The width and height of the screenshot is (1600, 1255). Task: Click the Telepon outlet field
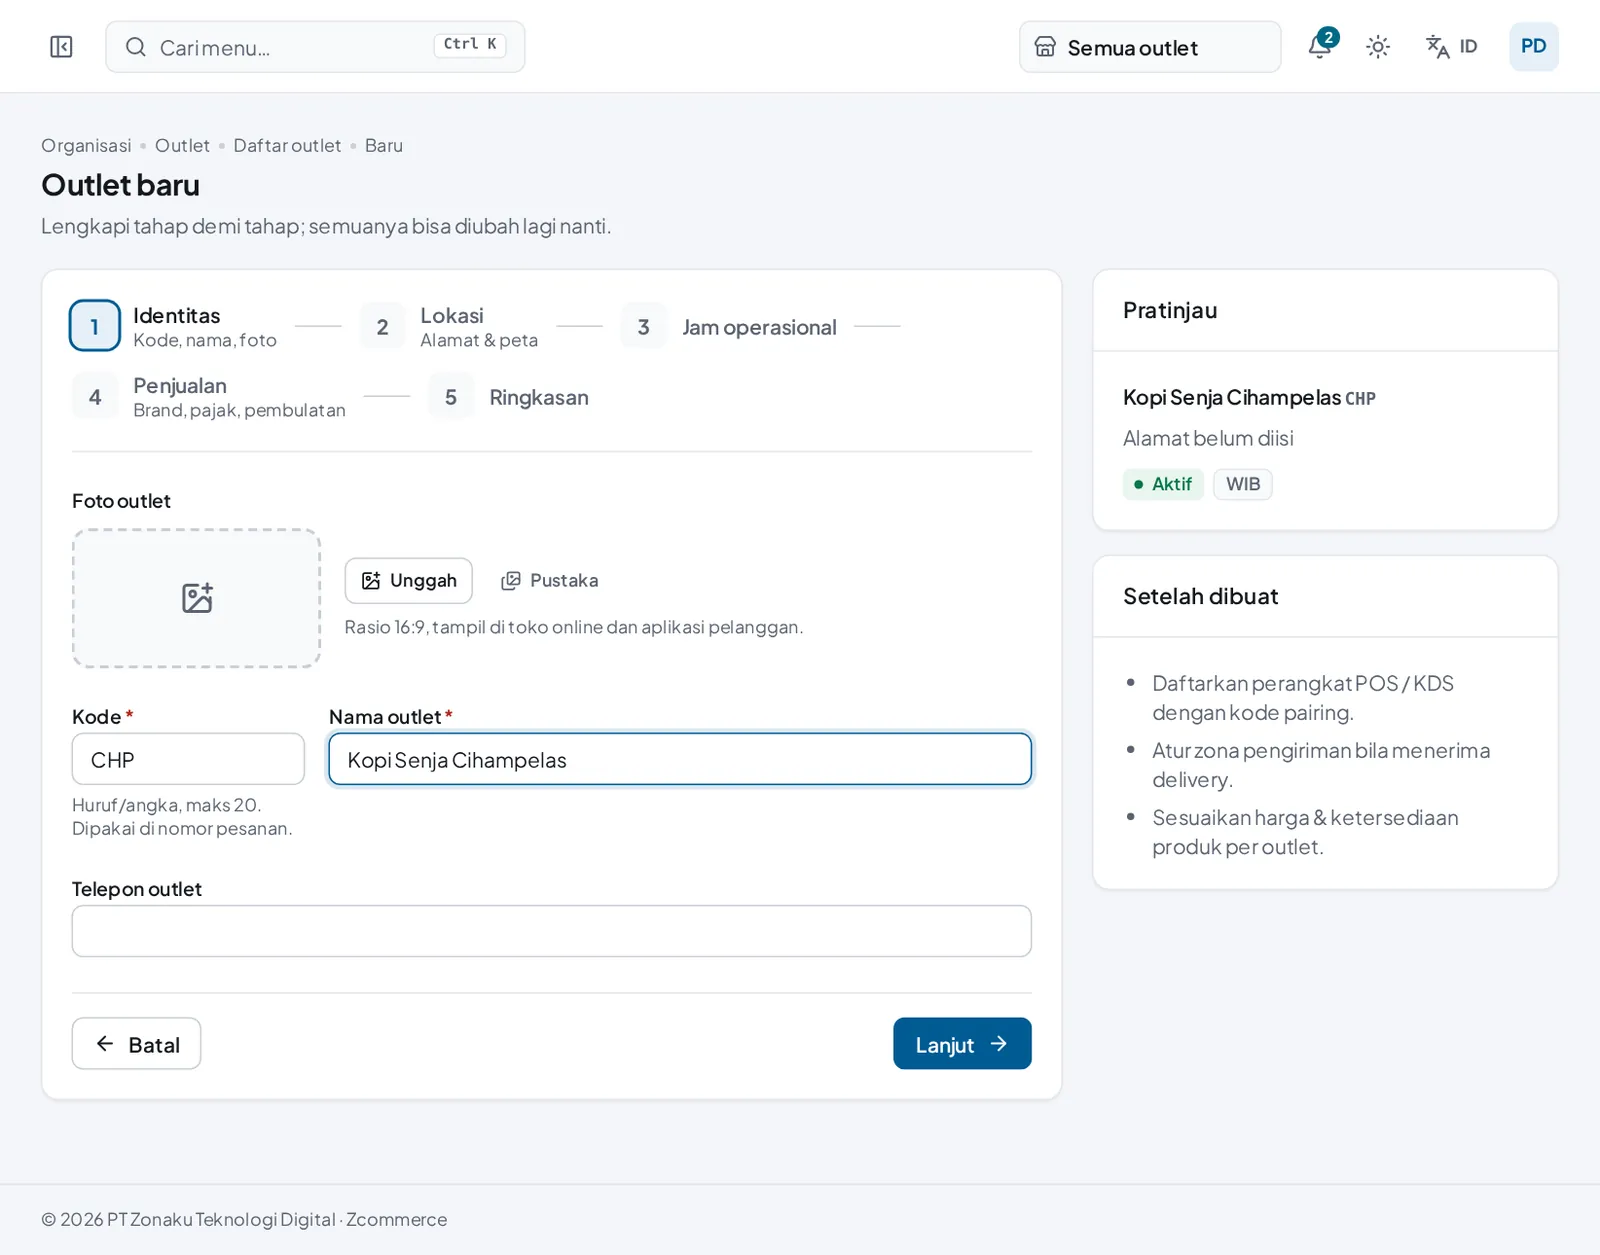[552, 931]
